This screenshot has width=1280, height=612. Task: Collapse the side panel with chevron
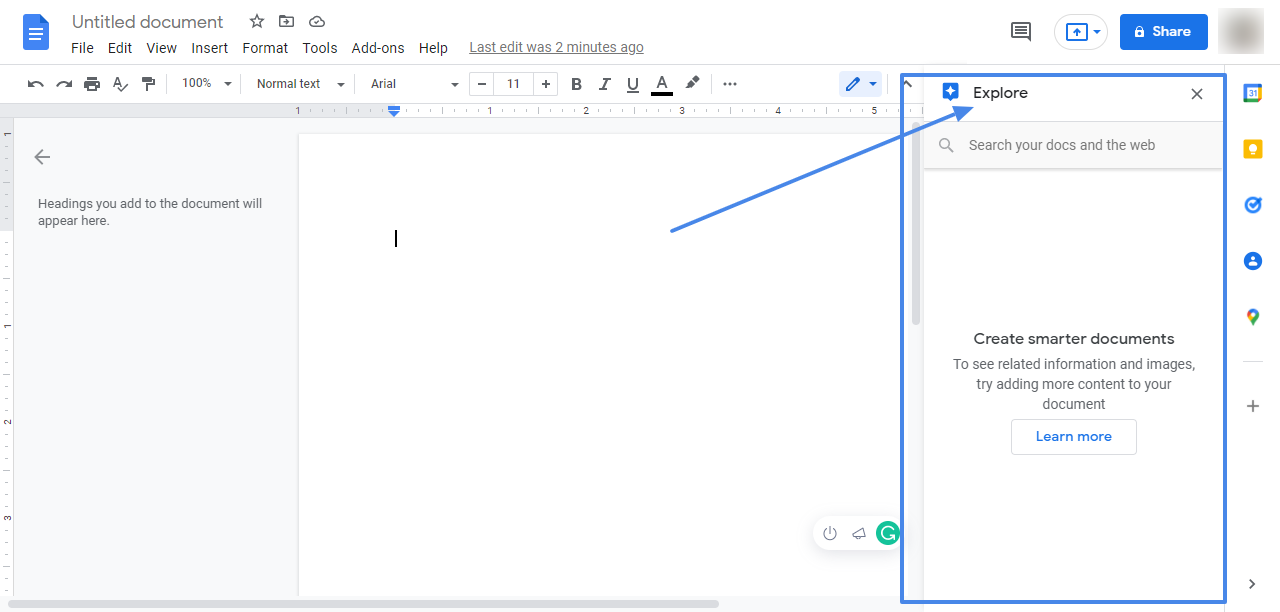tap(1253, 584)
